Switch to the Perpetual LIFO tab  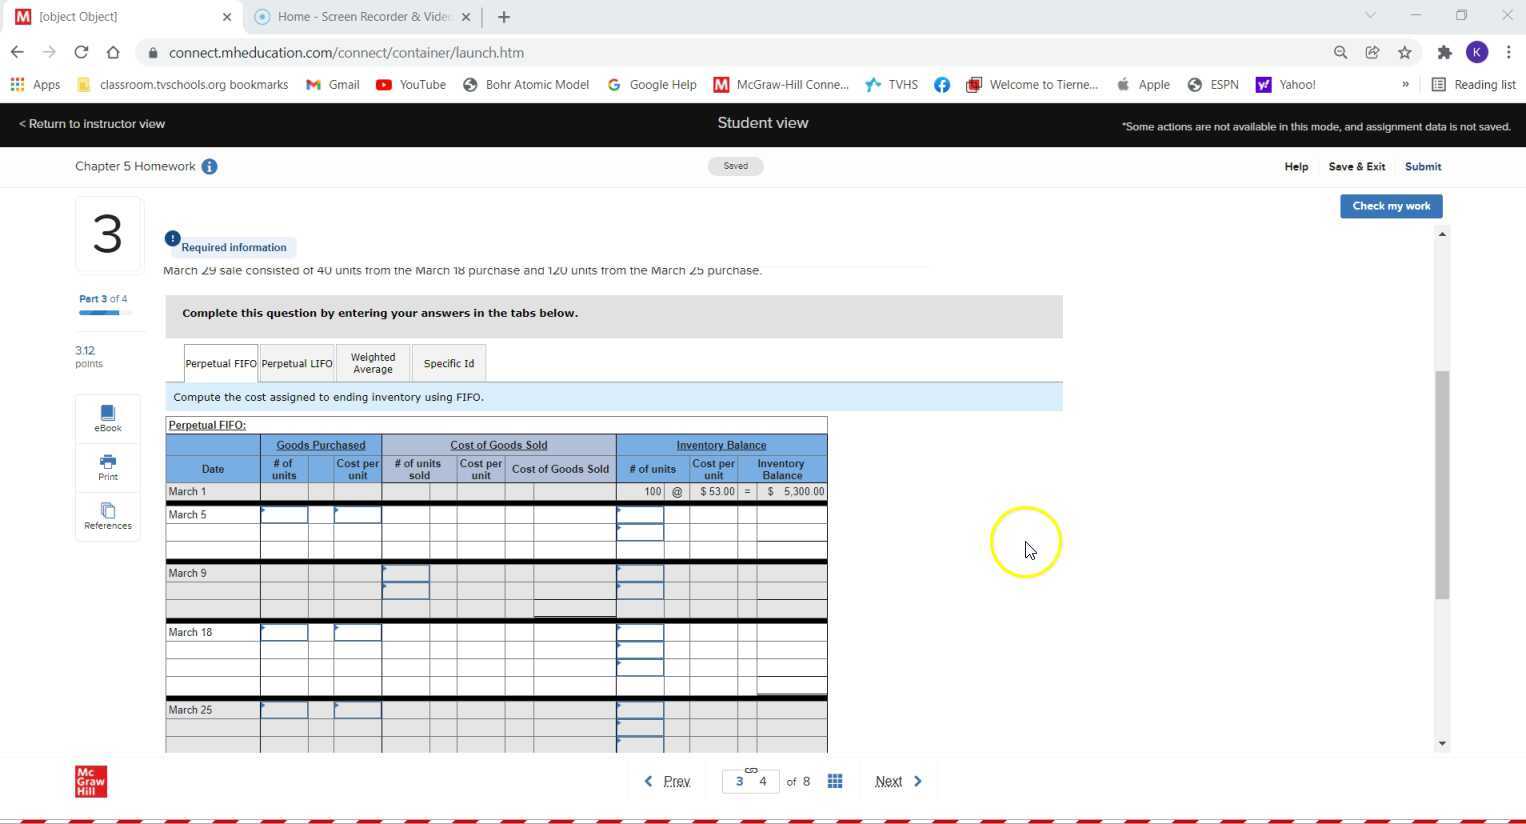(x=297, y=364)
